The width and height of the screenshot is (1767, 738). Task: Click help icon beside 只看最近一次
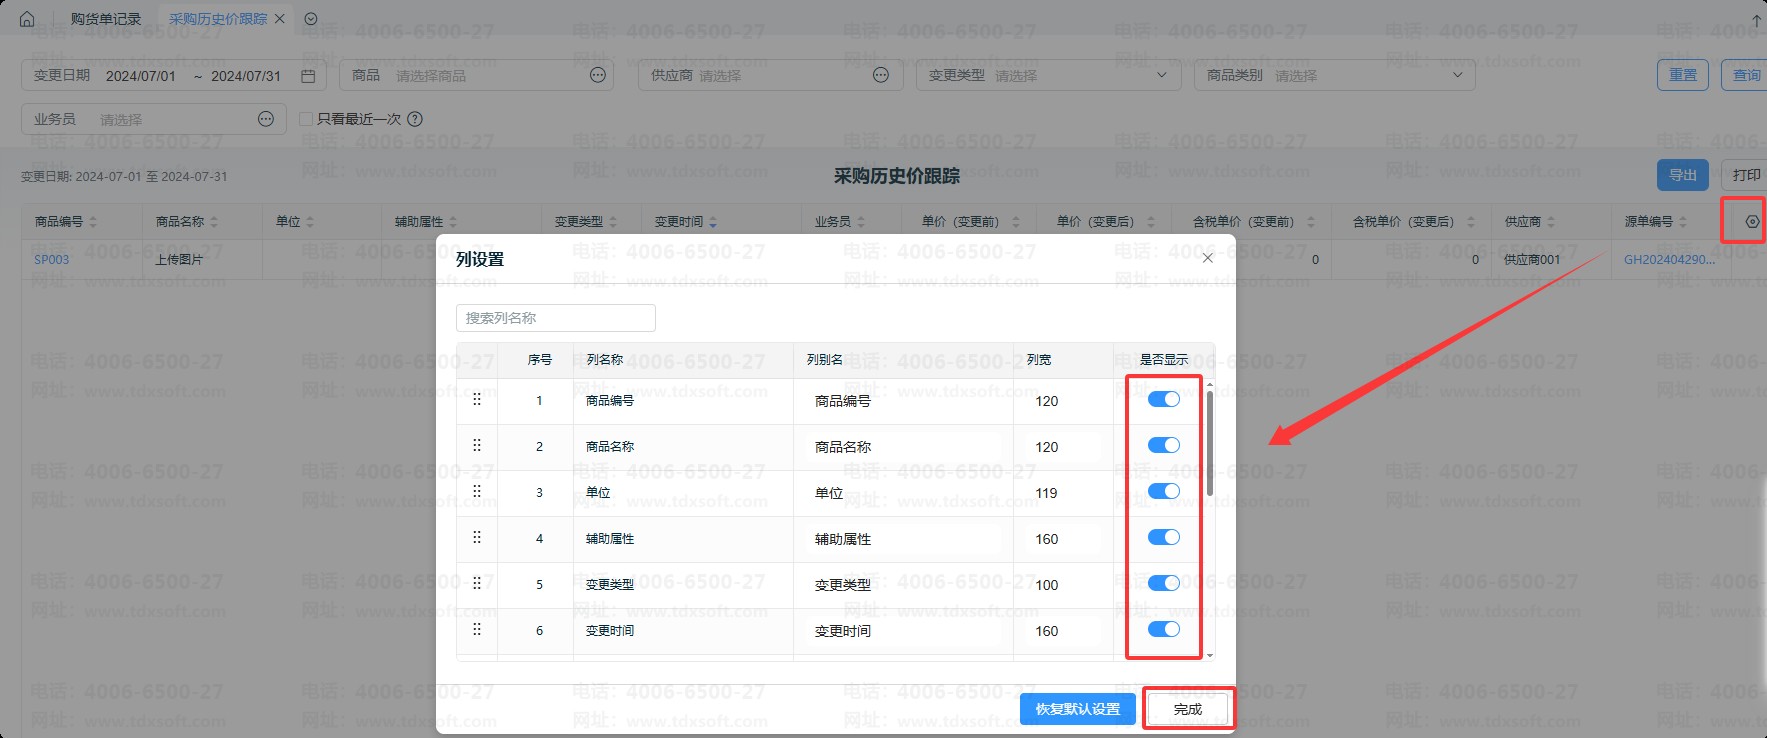pos(415,119)
